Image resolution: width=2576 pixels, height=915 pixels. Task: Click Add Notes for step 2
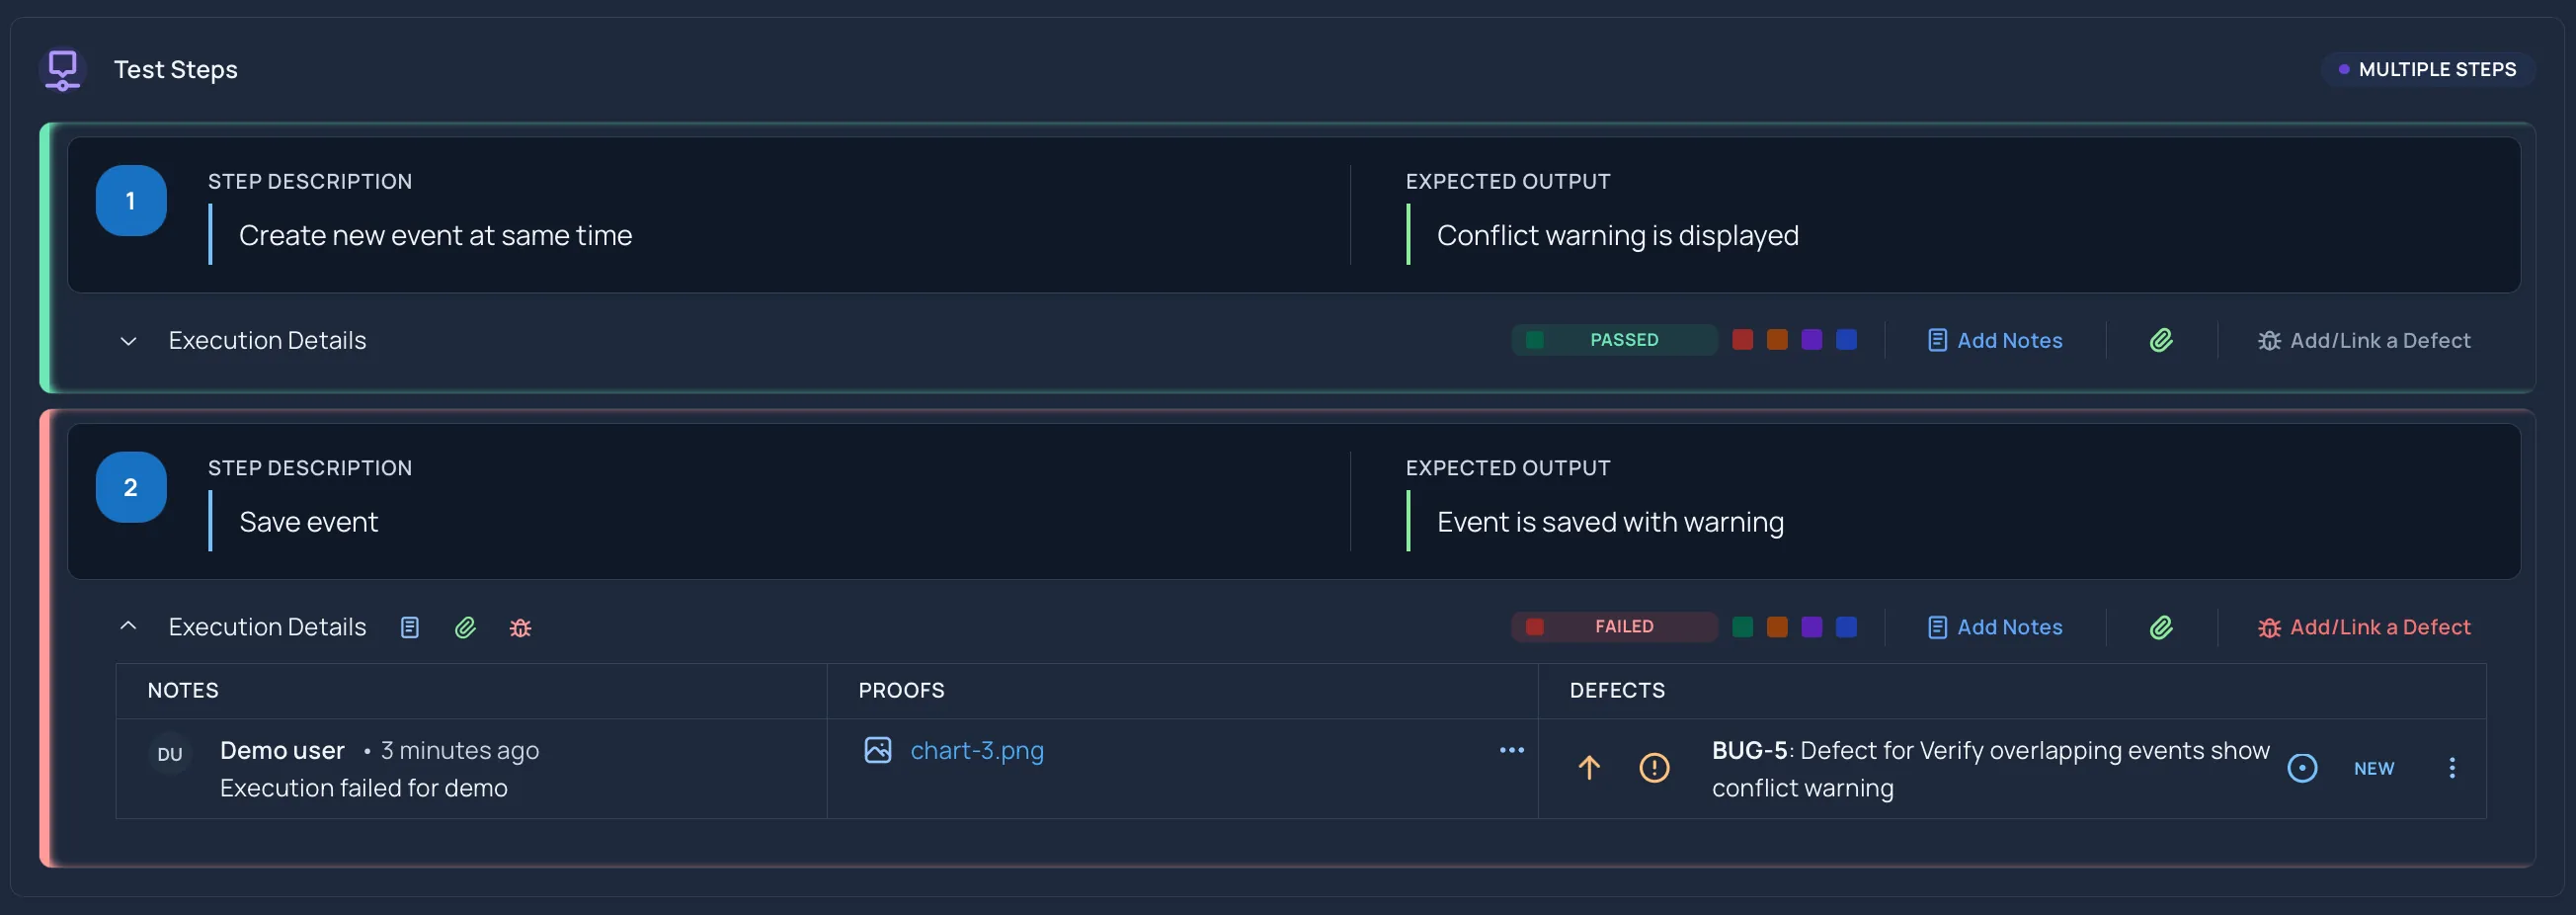(1995, 627)
